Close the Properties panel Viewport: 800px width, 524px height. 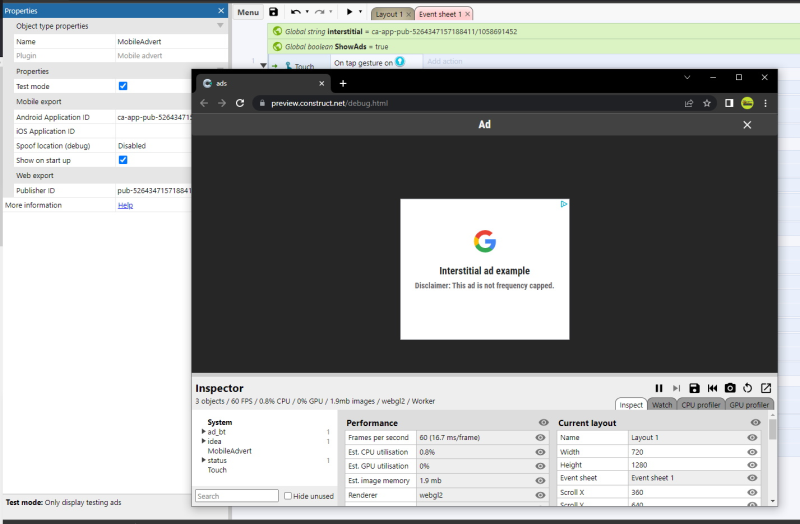click(221, 11)
